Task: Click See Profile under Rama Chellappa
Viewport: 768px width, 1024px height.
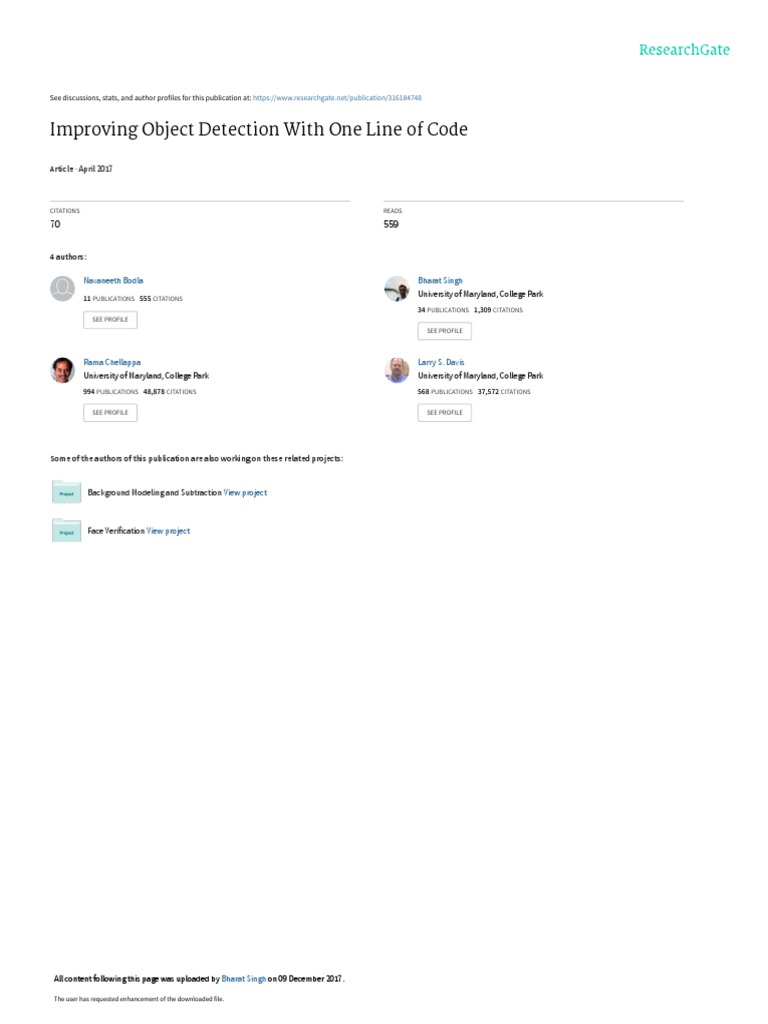Action: (110, 413)
